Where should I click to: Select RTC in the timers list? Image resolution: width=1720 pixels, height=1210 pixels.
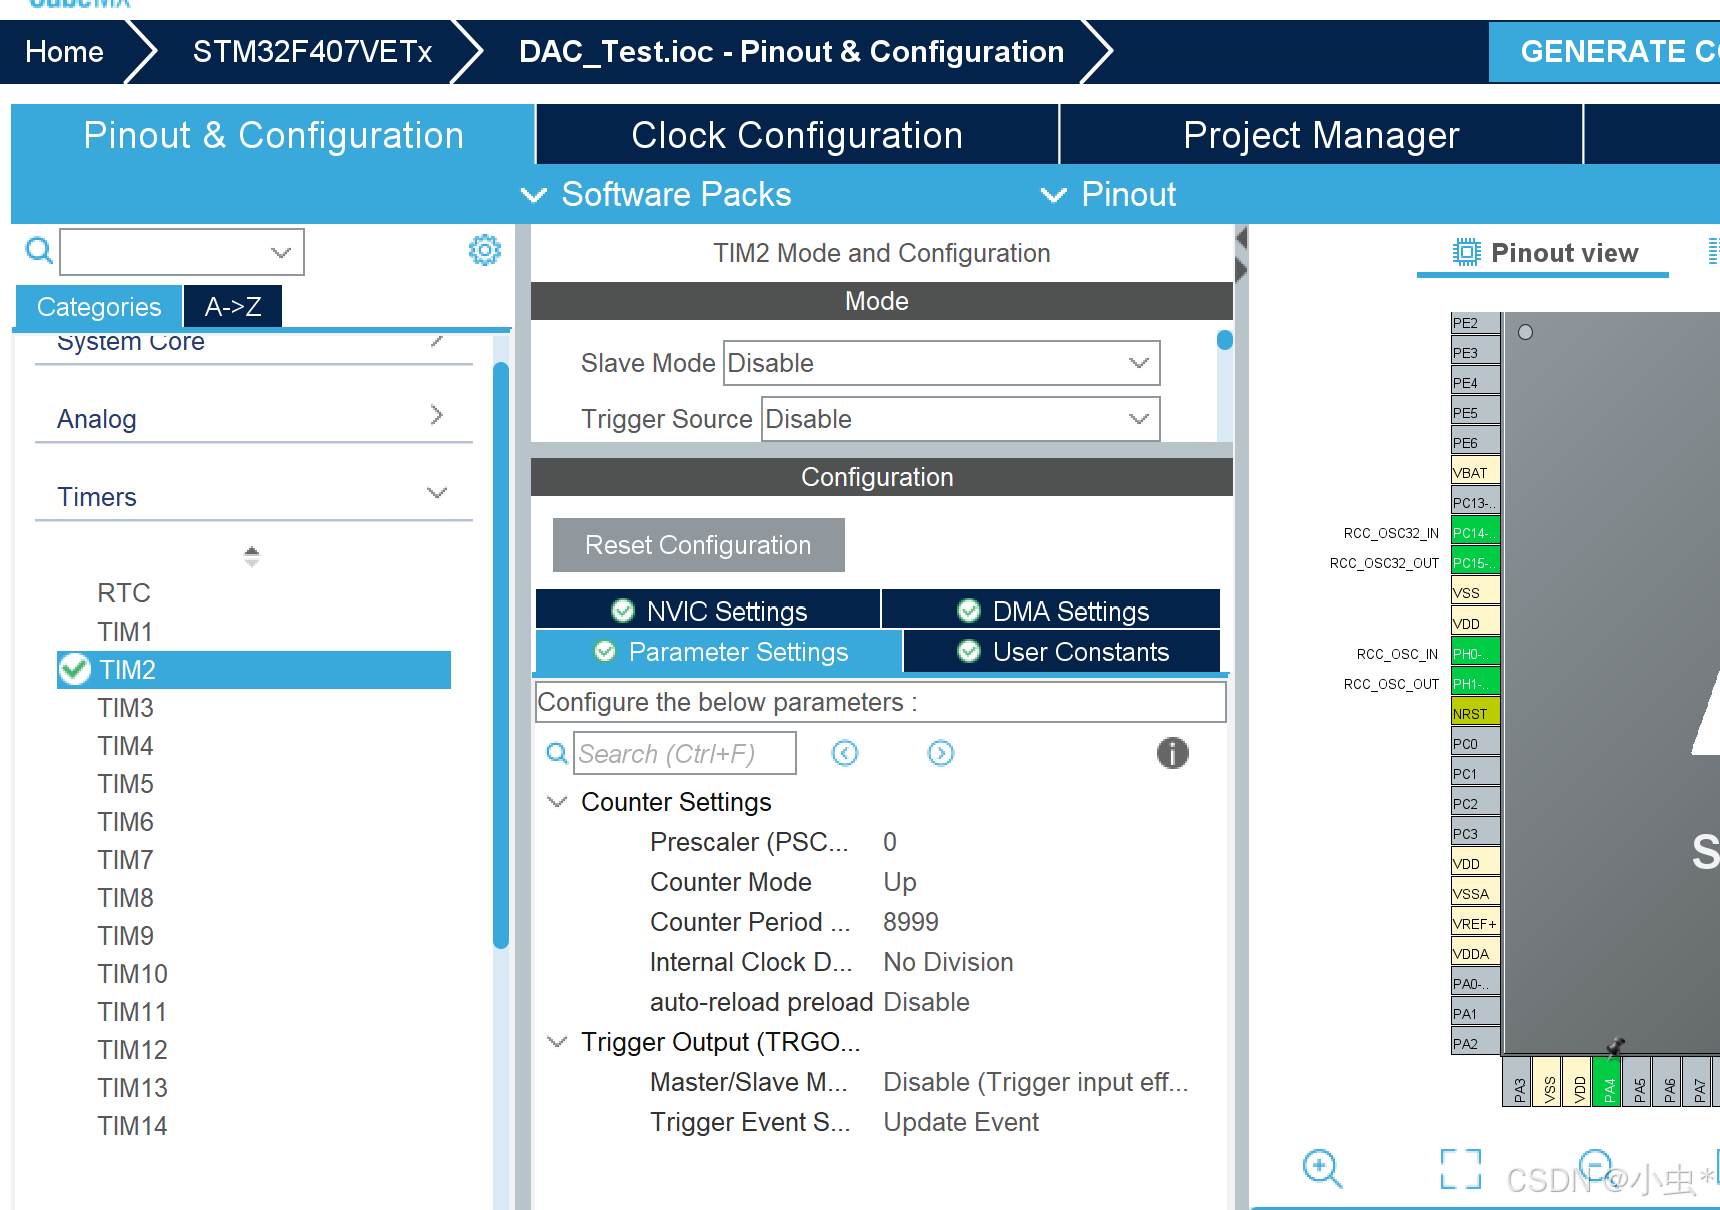124,593
